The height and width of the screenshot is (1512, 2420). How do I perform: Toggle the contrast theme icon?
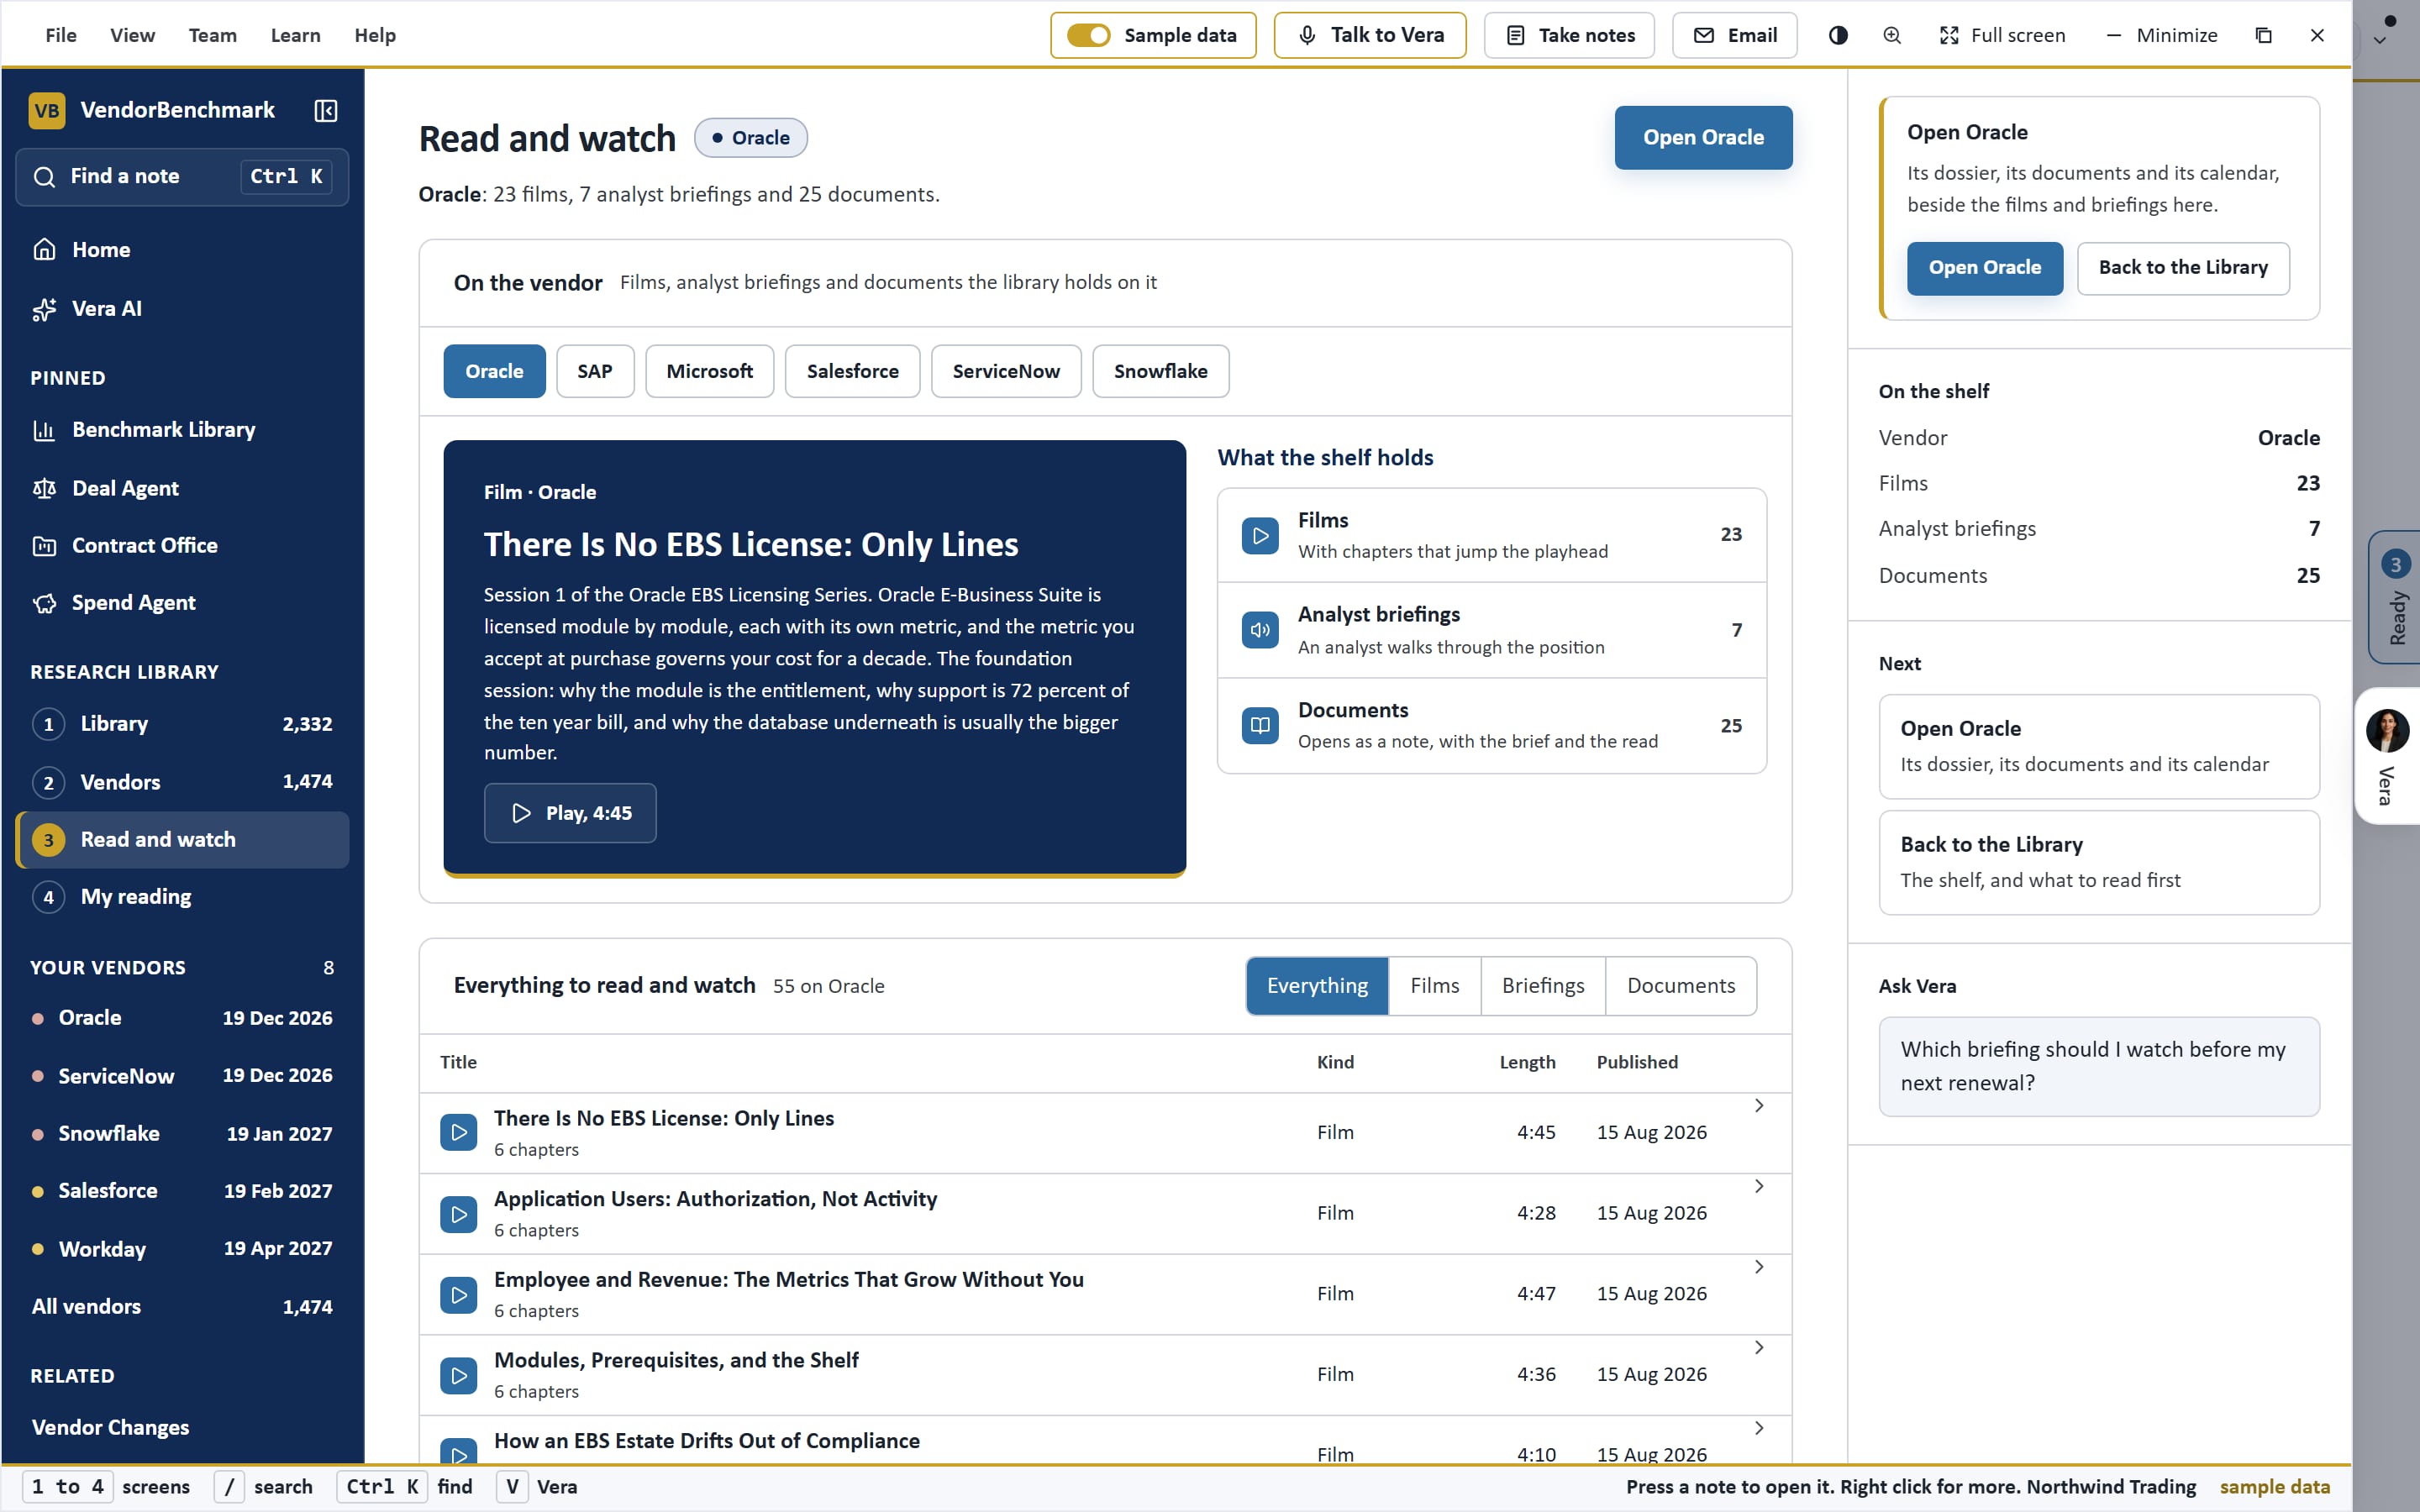pos(1838,35)
